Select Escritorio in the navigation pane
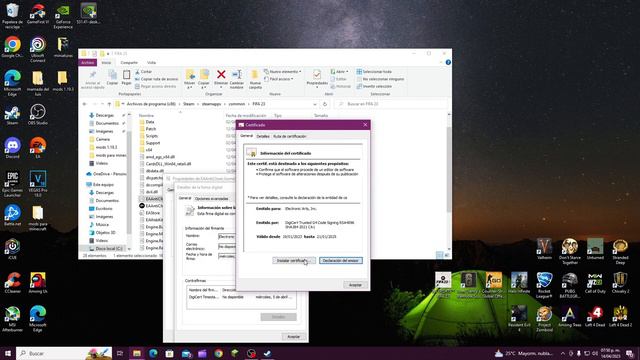The image size is (640, 360). click(104, 209)
